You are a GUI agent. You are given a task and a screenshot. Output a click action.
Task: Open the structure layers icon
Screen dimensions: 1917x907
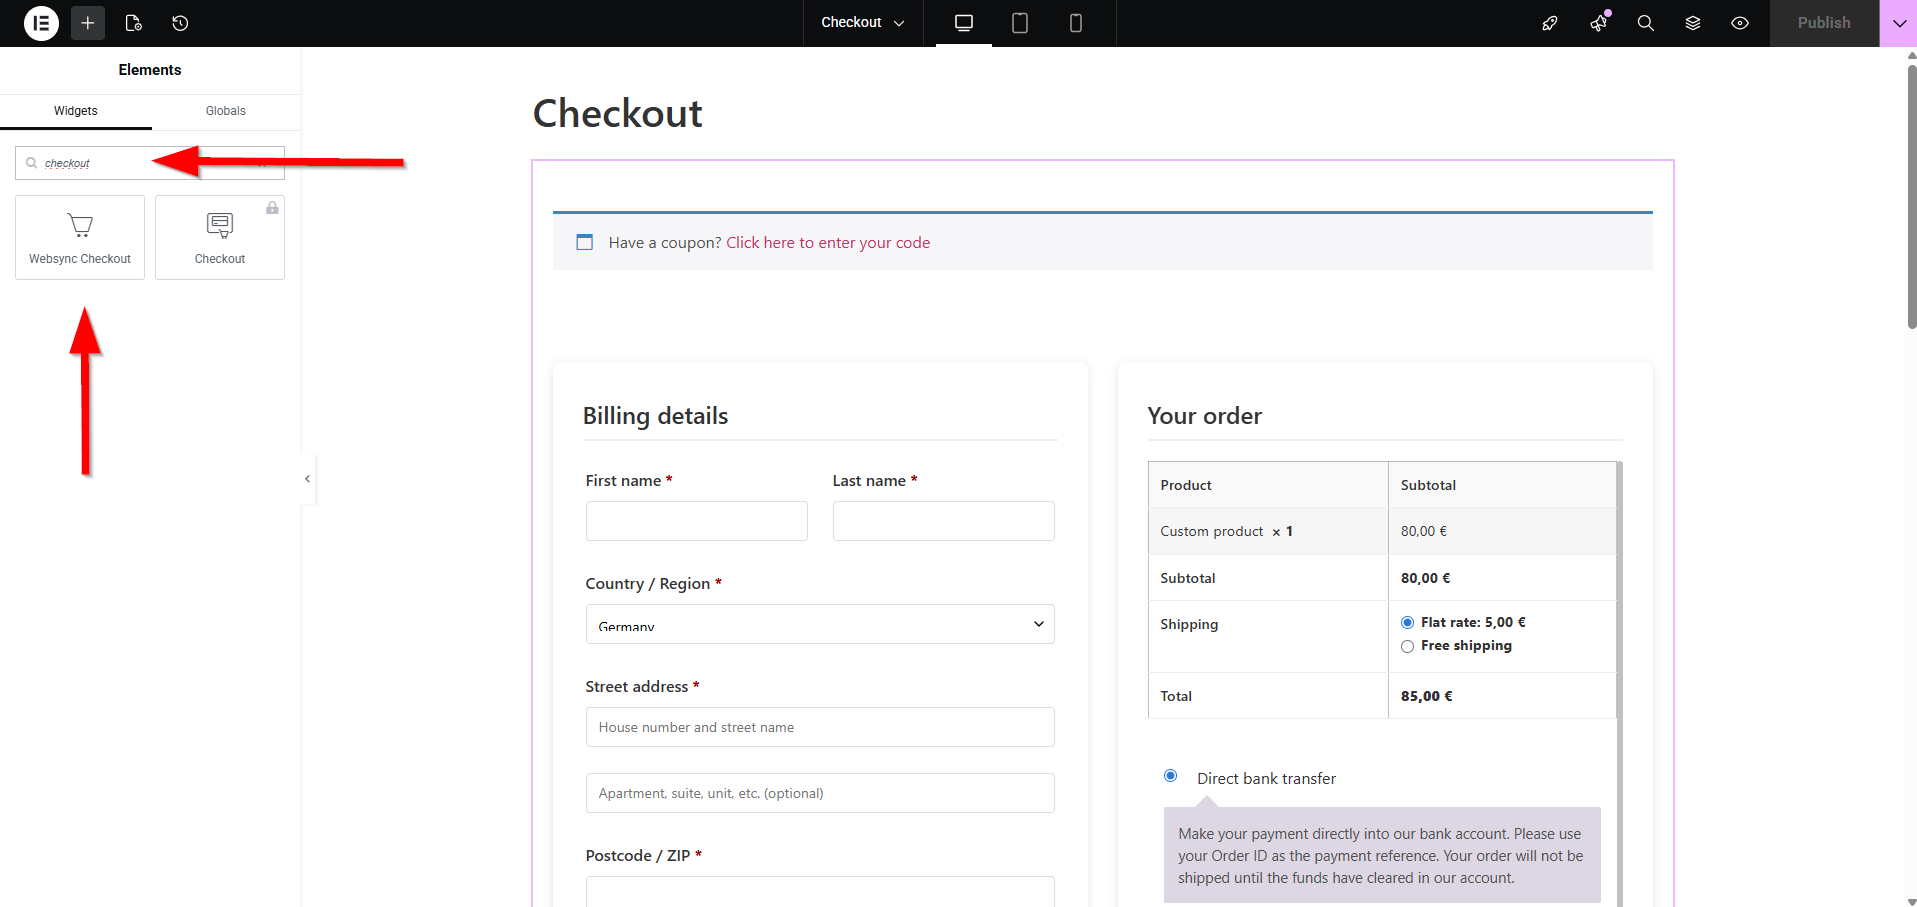pos(1692,23)
